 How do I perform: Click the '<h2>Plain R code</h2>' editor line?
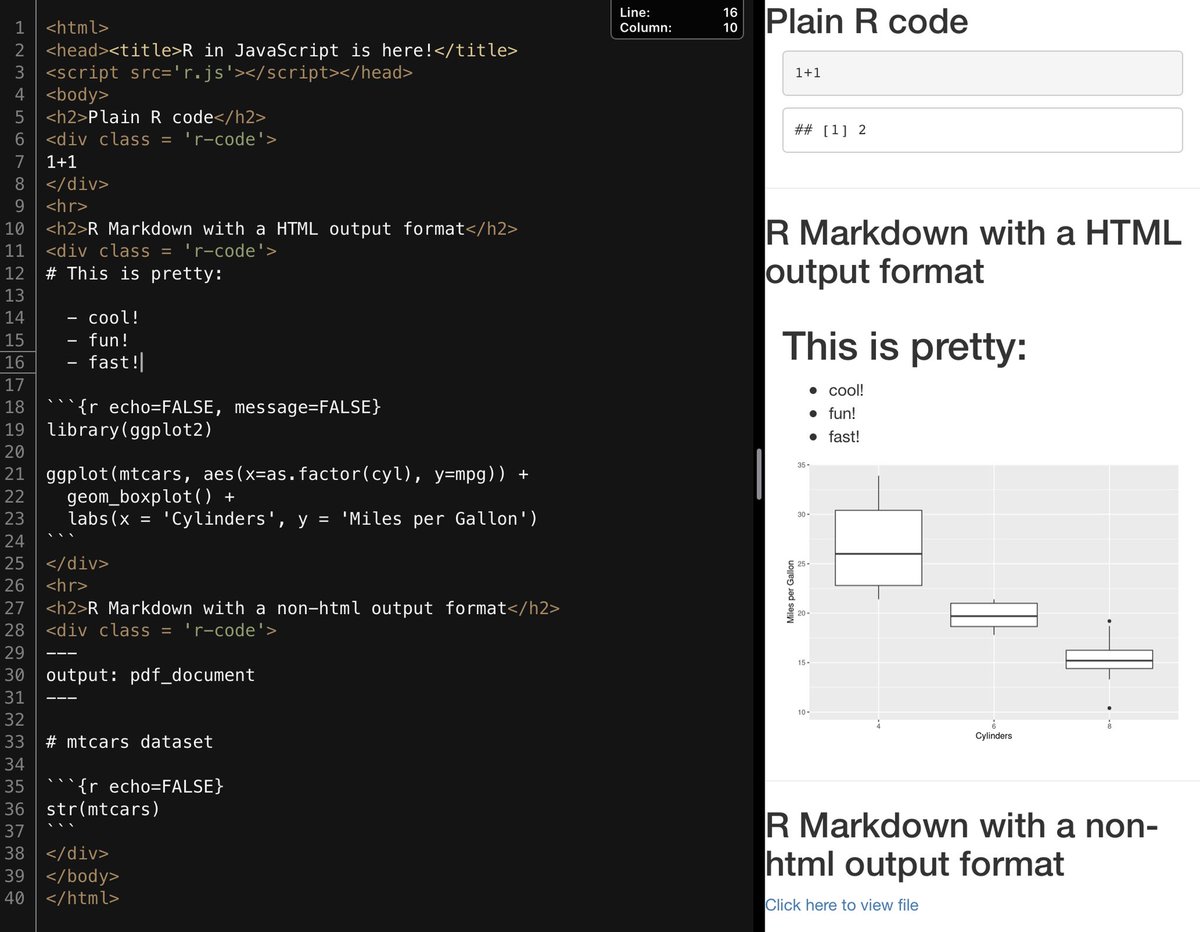click(155, 117)
